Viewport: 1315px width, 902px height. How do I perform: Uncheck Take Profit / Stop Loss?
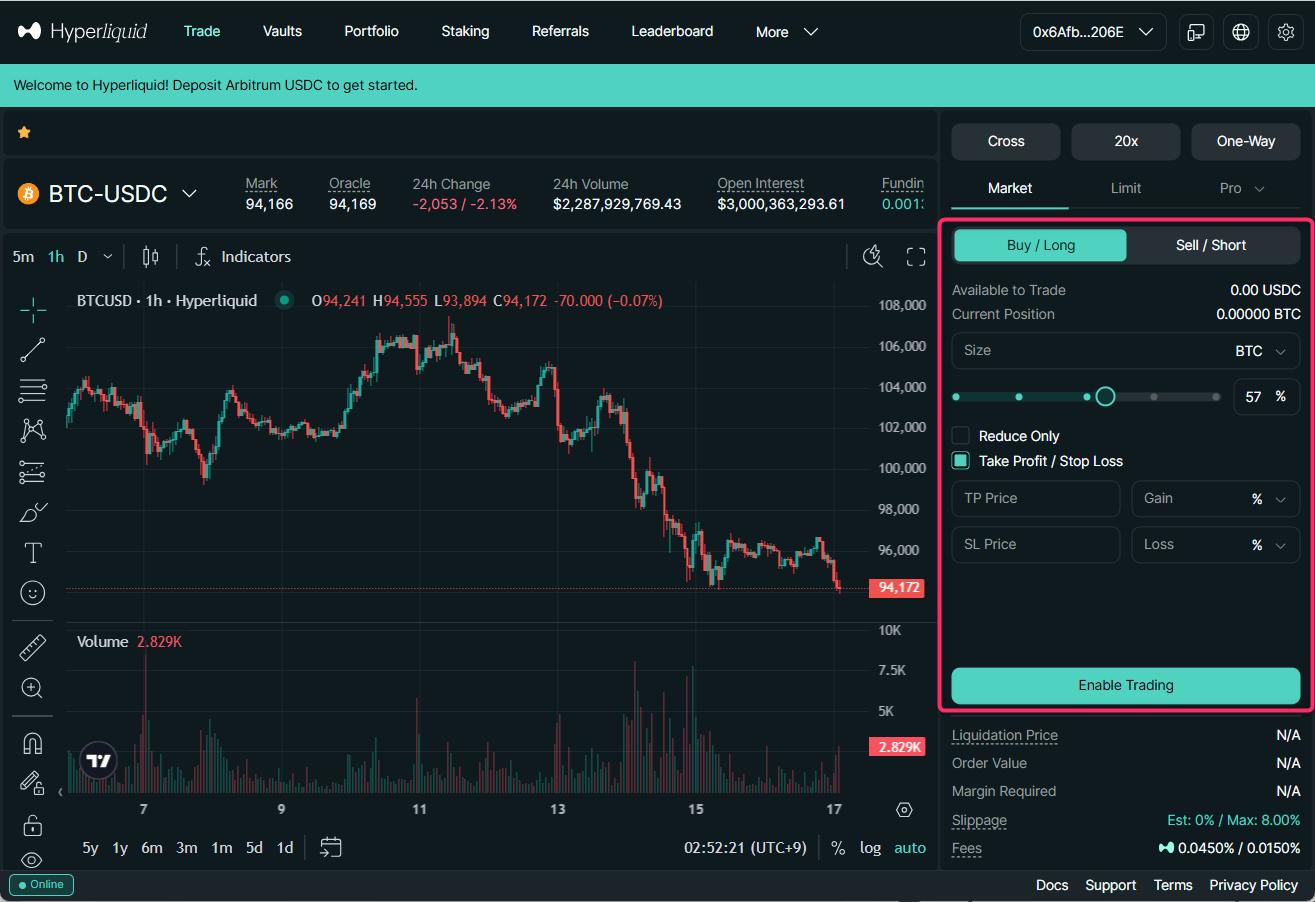pyautogui.click(x=961, y=461)
